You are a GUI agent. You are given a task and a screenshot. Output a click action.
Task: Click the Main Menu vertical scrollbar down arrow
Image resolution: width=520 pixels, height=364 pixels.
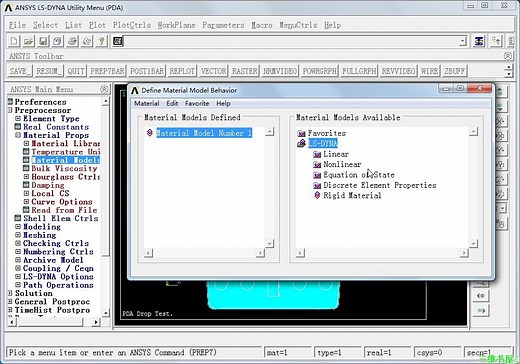[105, 313]
